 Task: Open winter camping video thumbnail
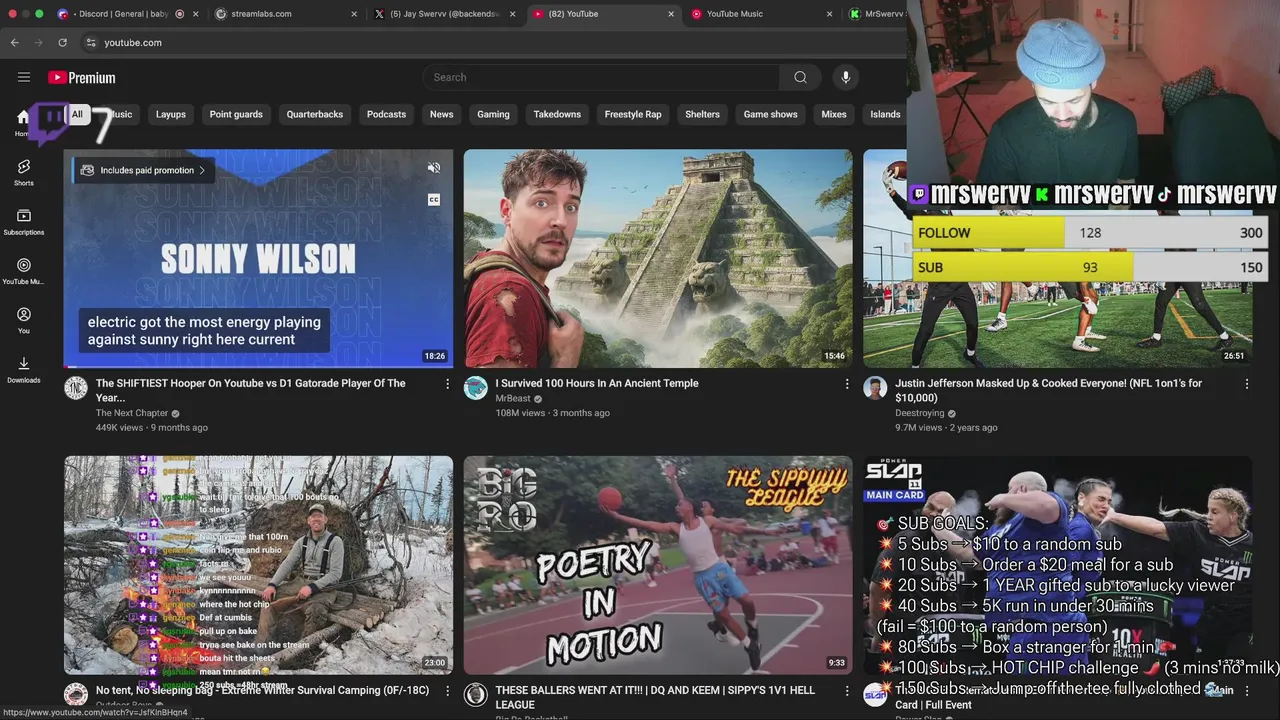[258, 565]
